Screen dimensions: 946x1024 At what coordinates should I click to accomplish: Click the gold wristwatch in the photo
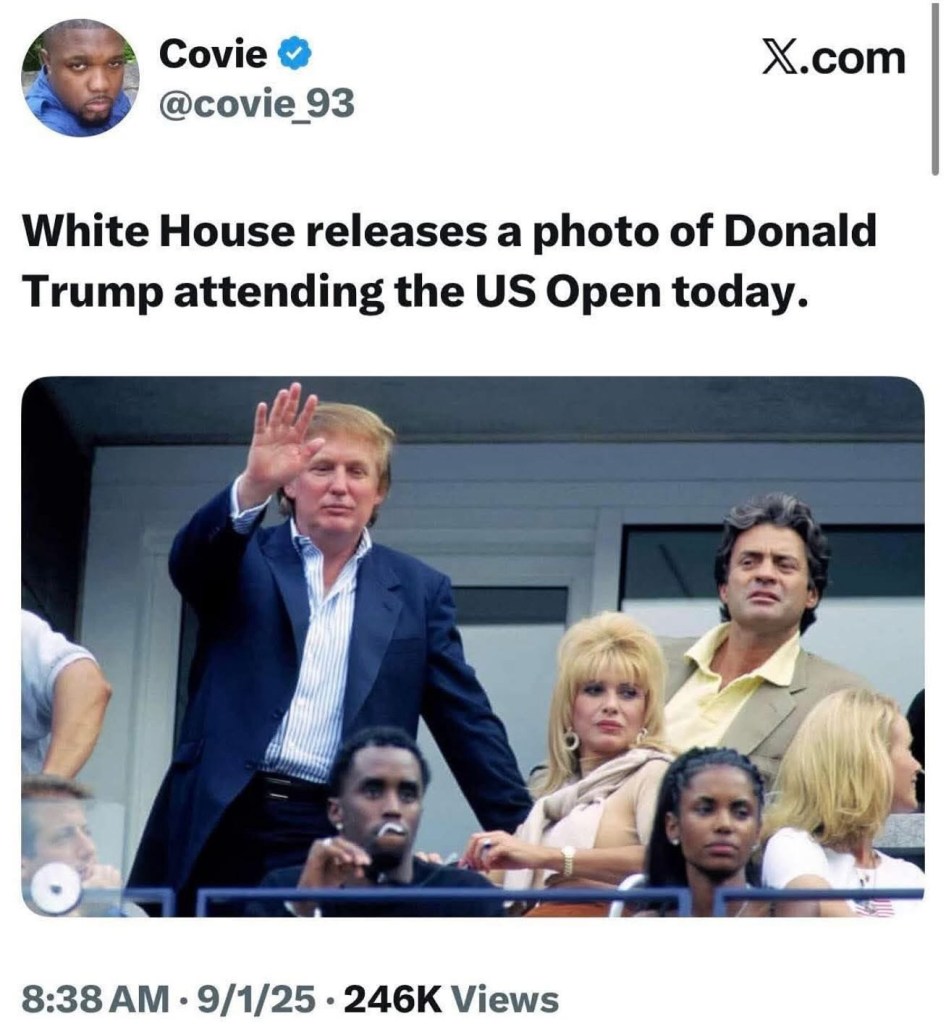point(568,861)
